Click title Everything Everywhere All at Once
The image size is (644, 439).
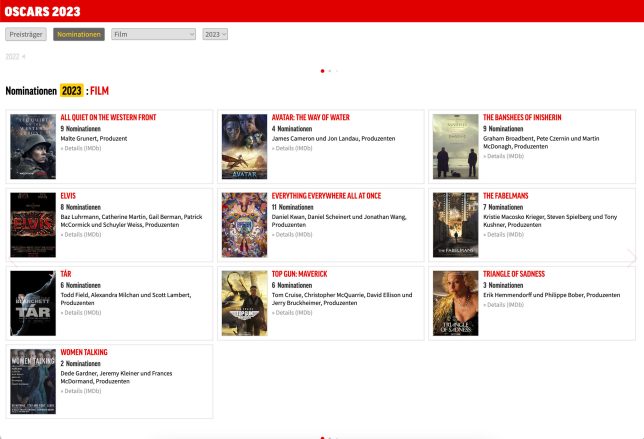click(x=327, y=196)
